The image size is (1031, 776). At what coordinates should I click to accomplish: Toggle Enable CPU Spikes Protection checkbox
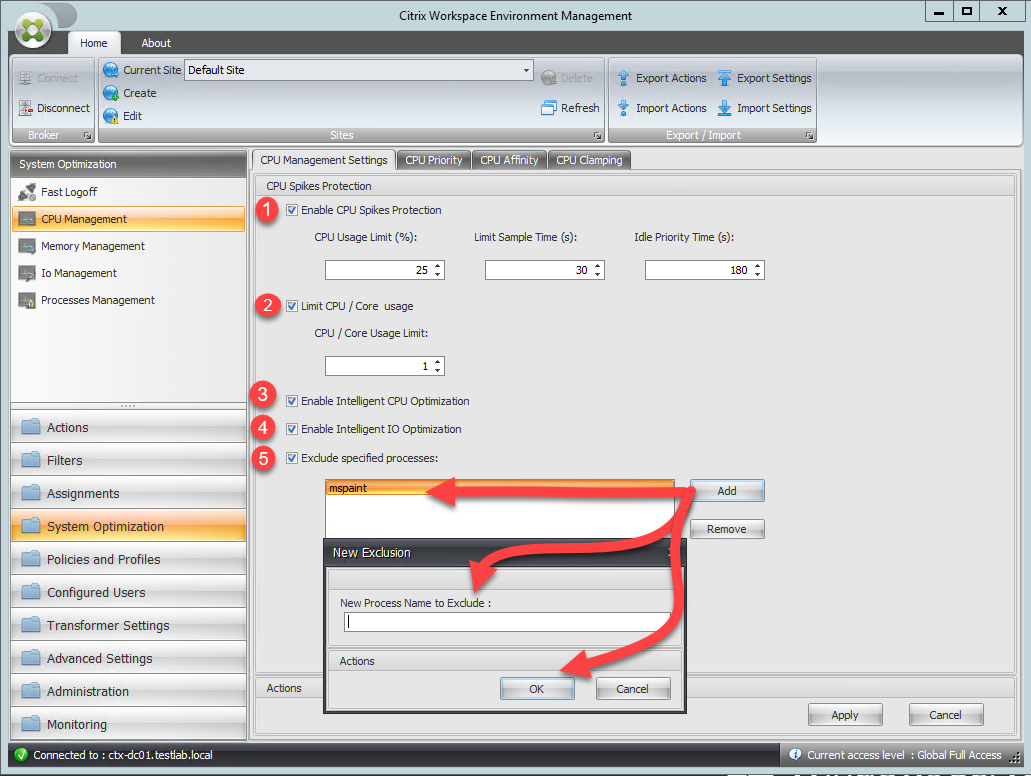tap(292, 210)
